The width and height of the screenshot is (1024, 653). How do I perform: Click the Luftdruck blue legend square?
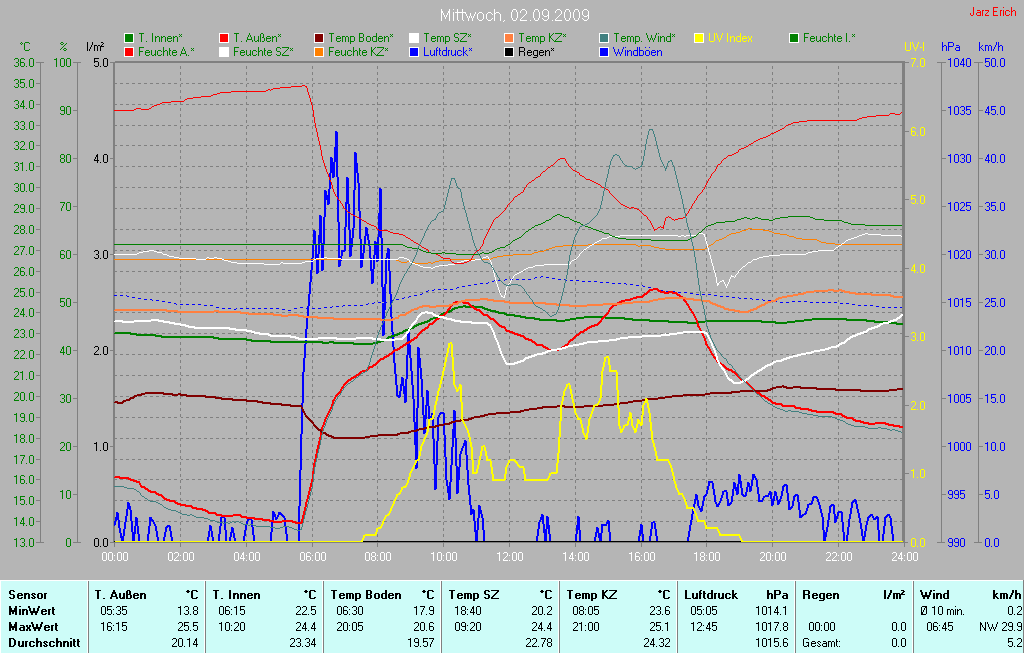(x=414, y=51)
